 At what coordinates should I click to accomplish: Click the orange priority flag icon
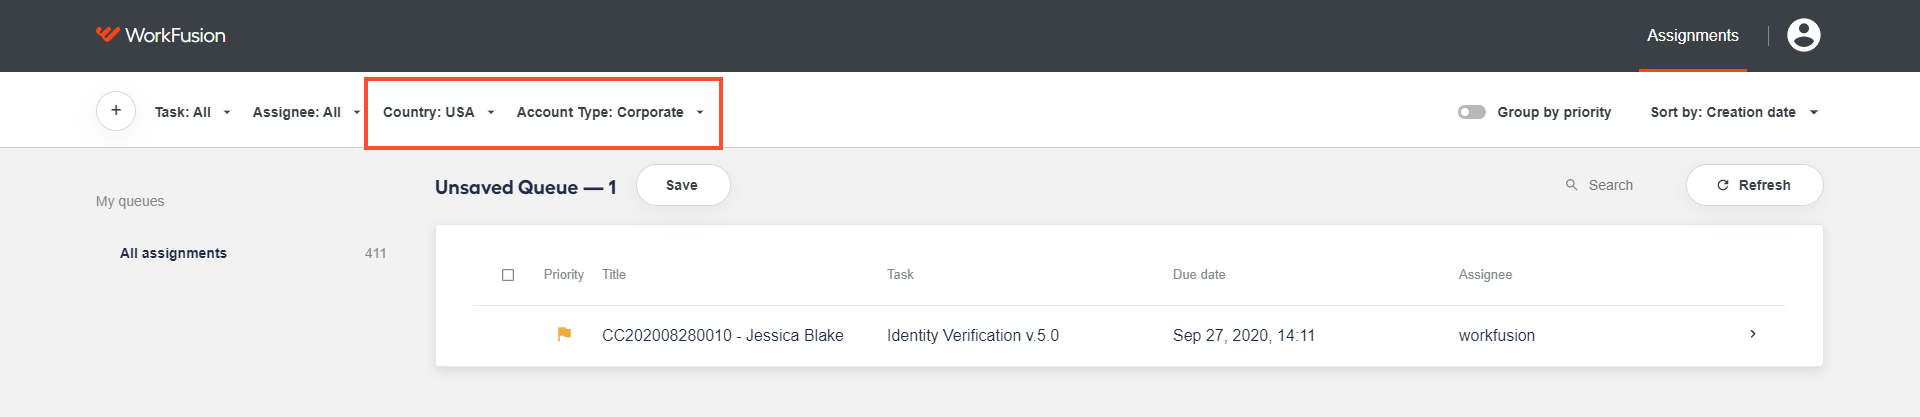[564, 334]
